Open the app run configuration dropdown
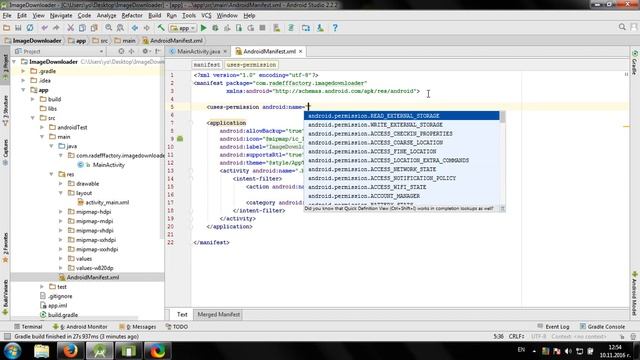This screenshot has width=640, height=360. pyautogui.click(x=183, y=28)
